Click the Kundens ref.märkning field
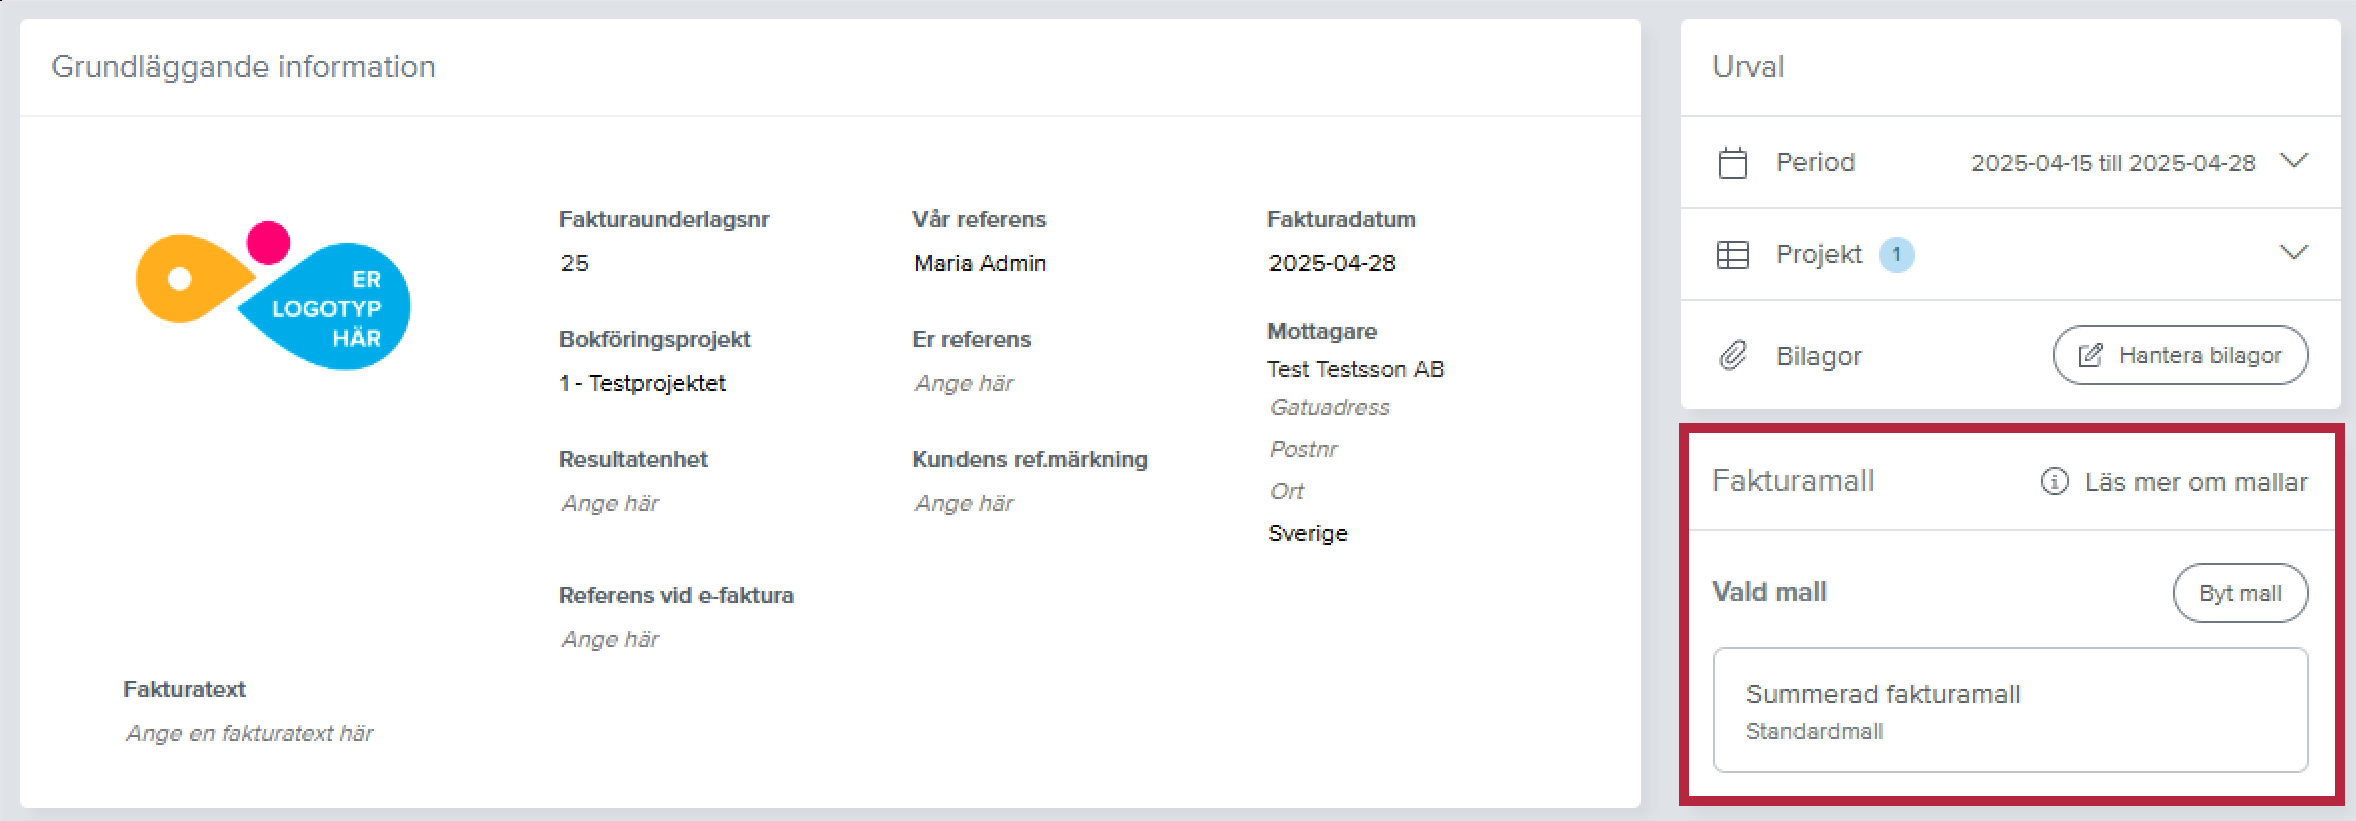This screenshot has height=821, width=2356. click(964, 504)
